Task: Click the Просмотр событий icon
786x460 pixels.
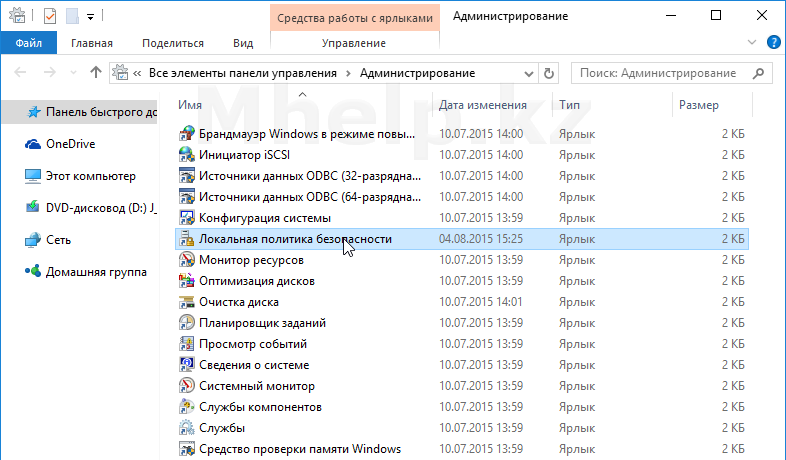Action: (x=186, y=344)
